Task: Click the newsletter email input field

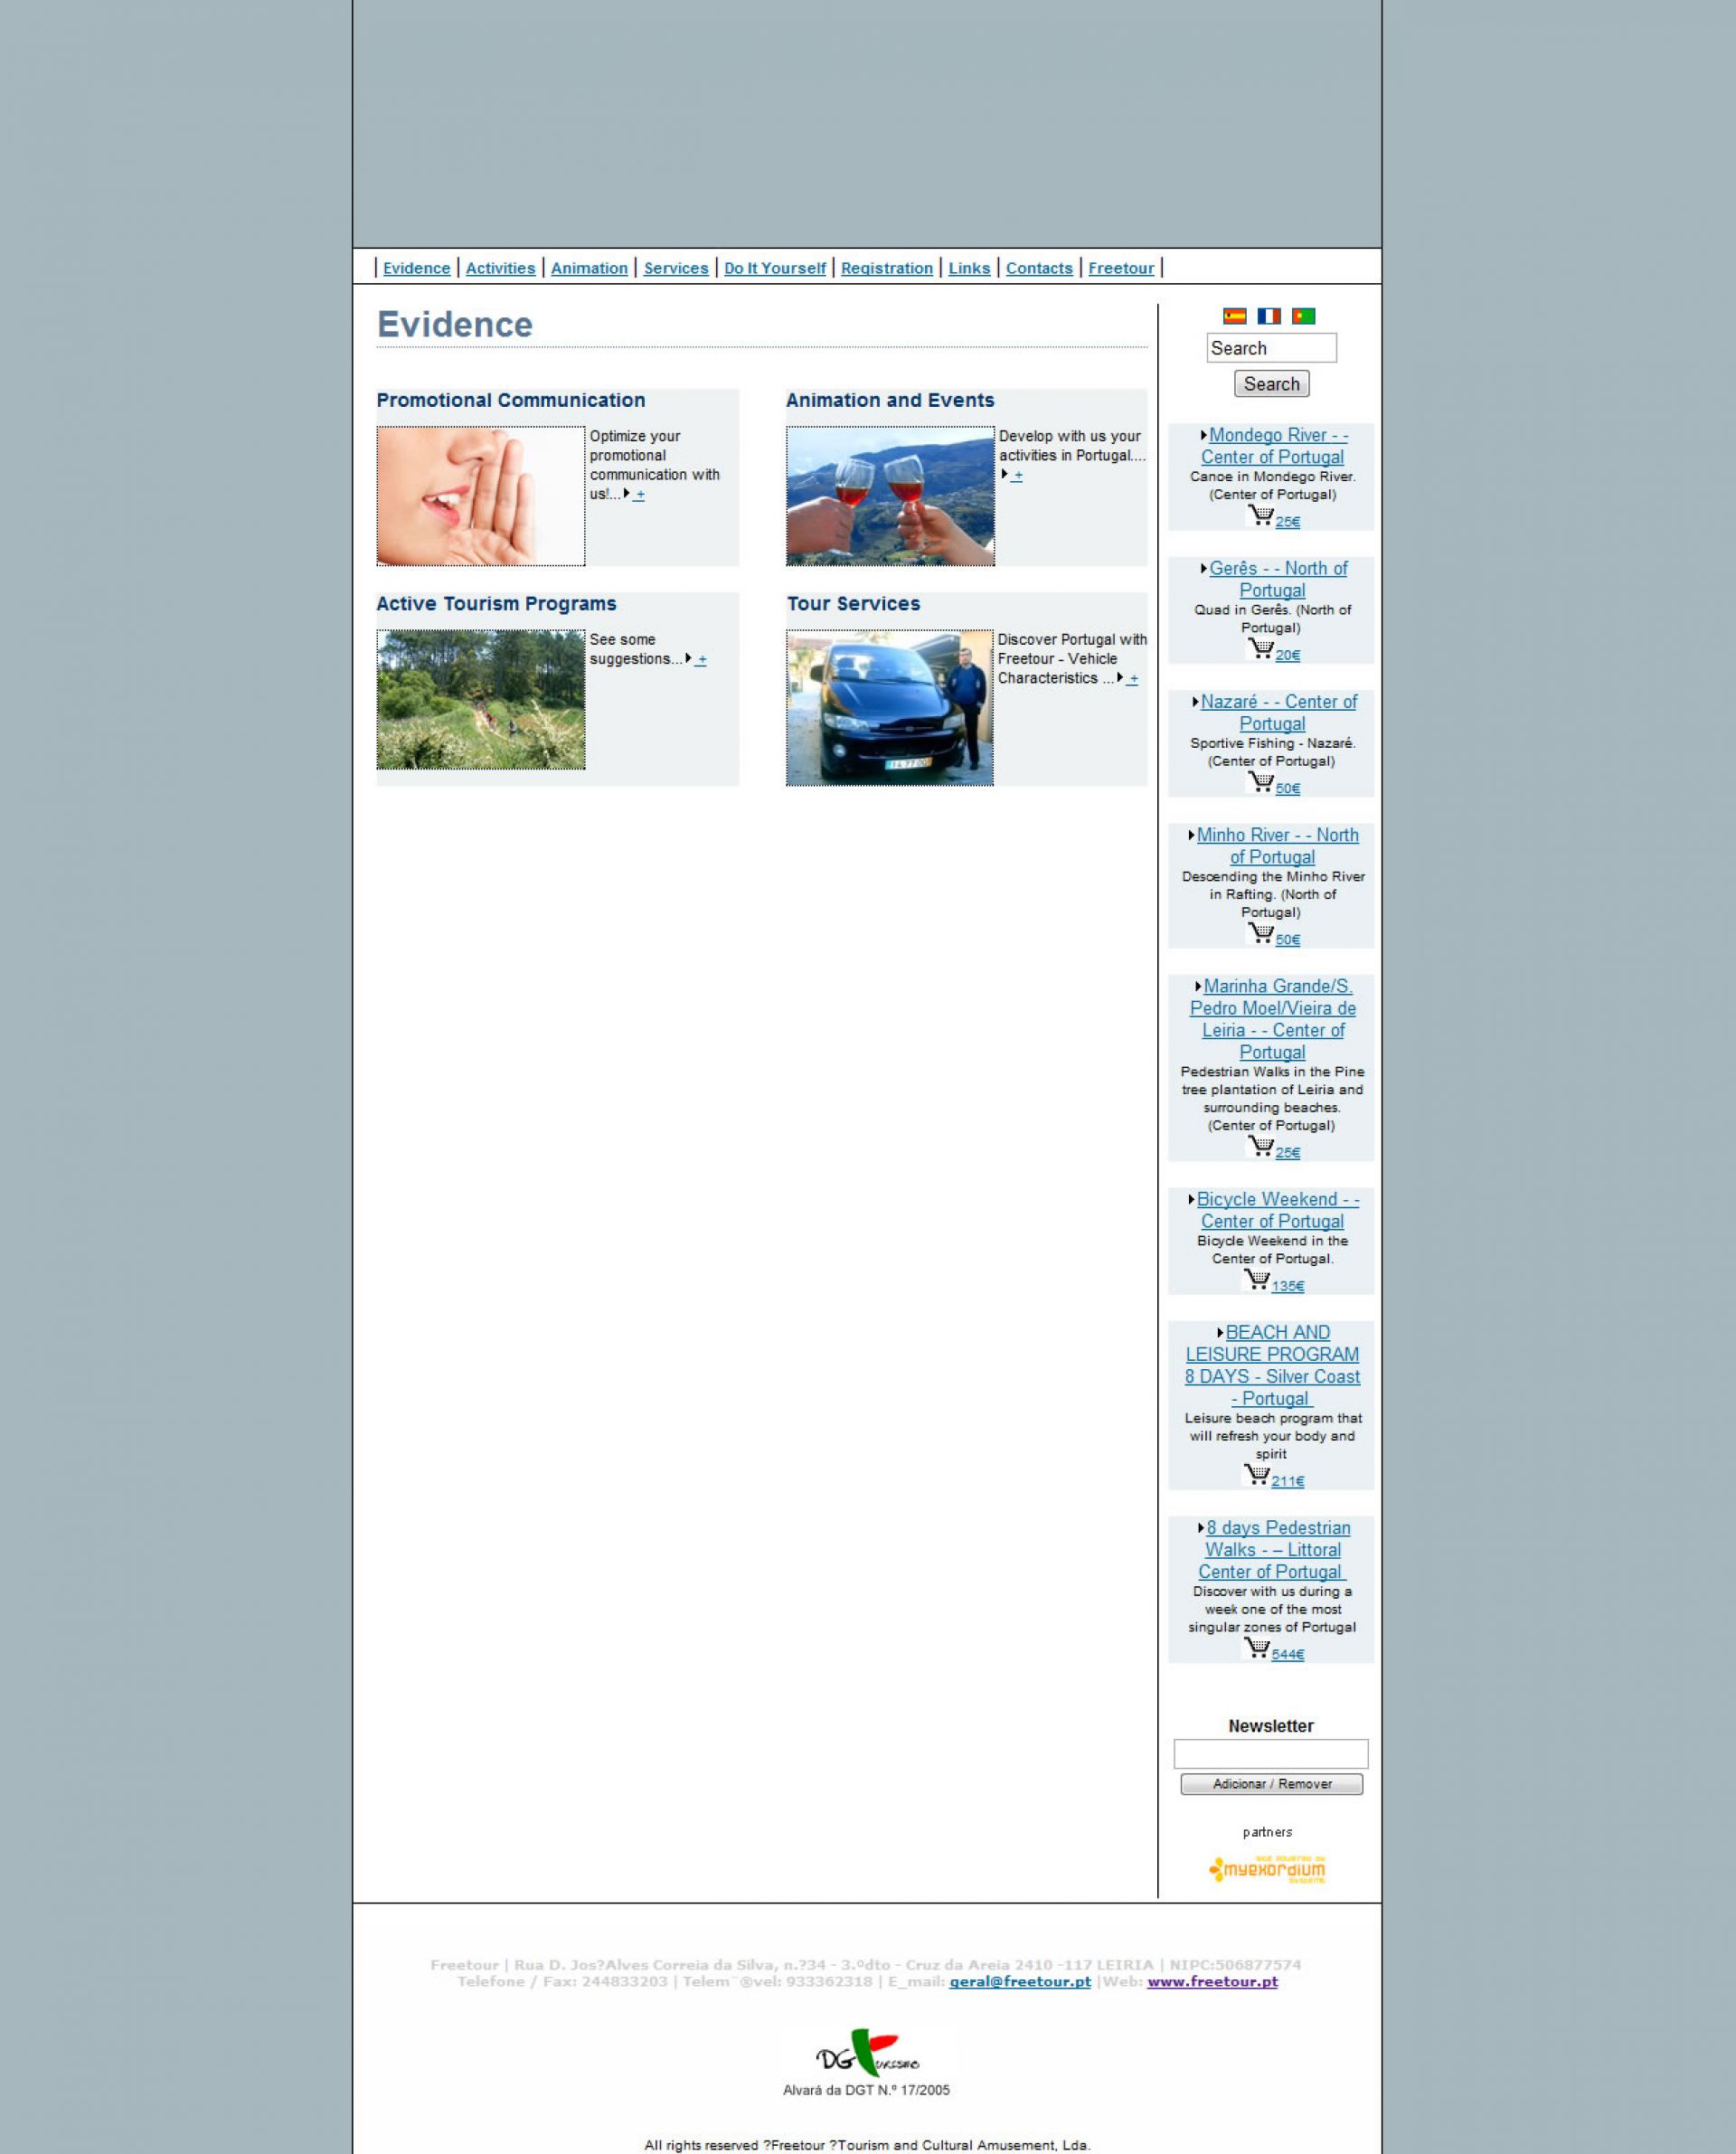Action: 1270,1753
